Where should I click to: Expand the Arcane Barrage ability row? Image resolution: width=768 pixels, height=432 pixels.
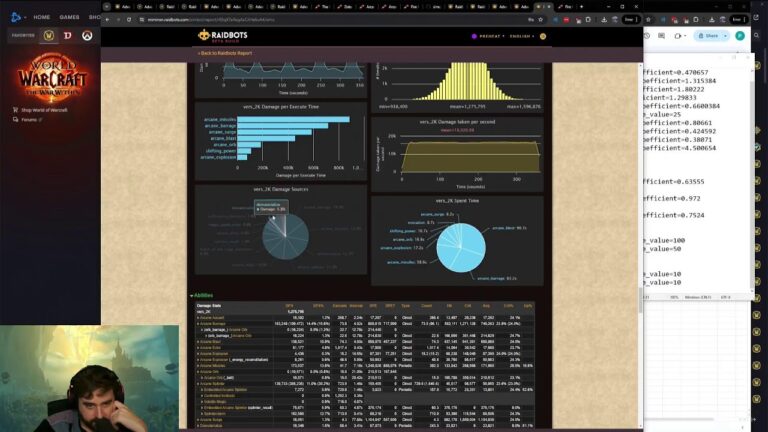click(212, 324)
